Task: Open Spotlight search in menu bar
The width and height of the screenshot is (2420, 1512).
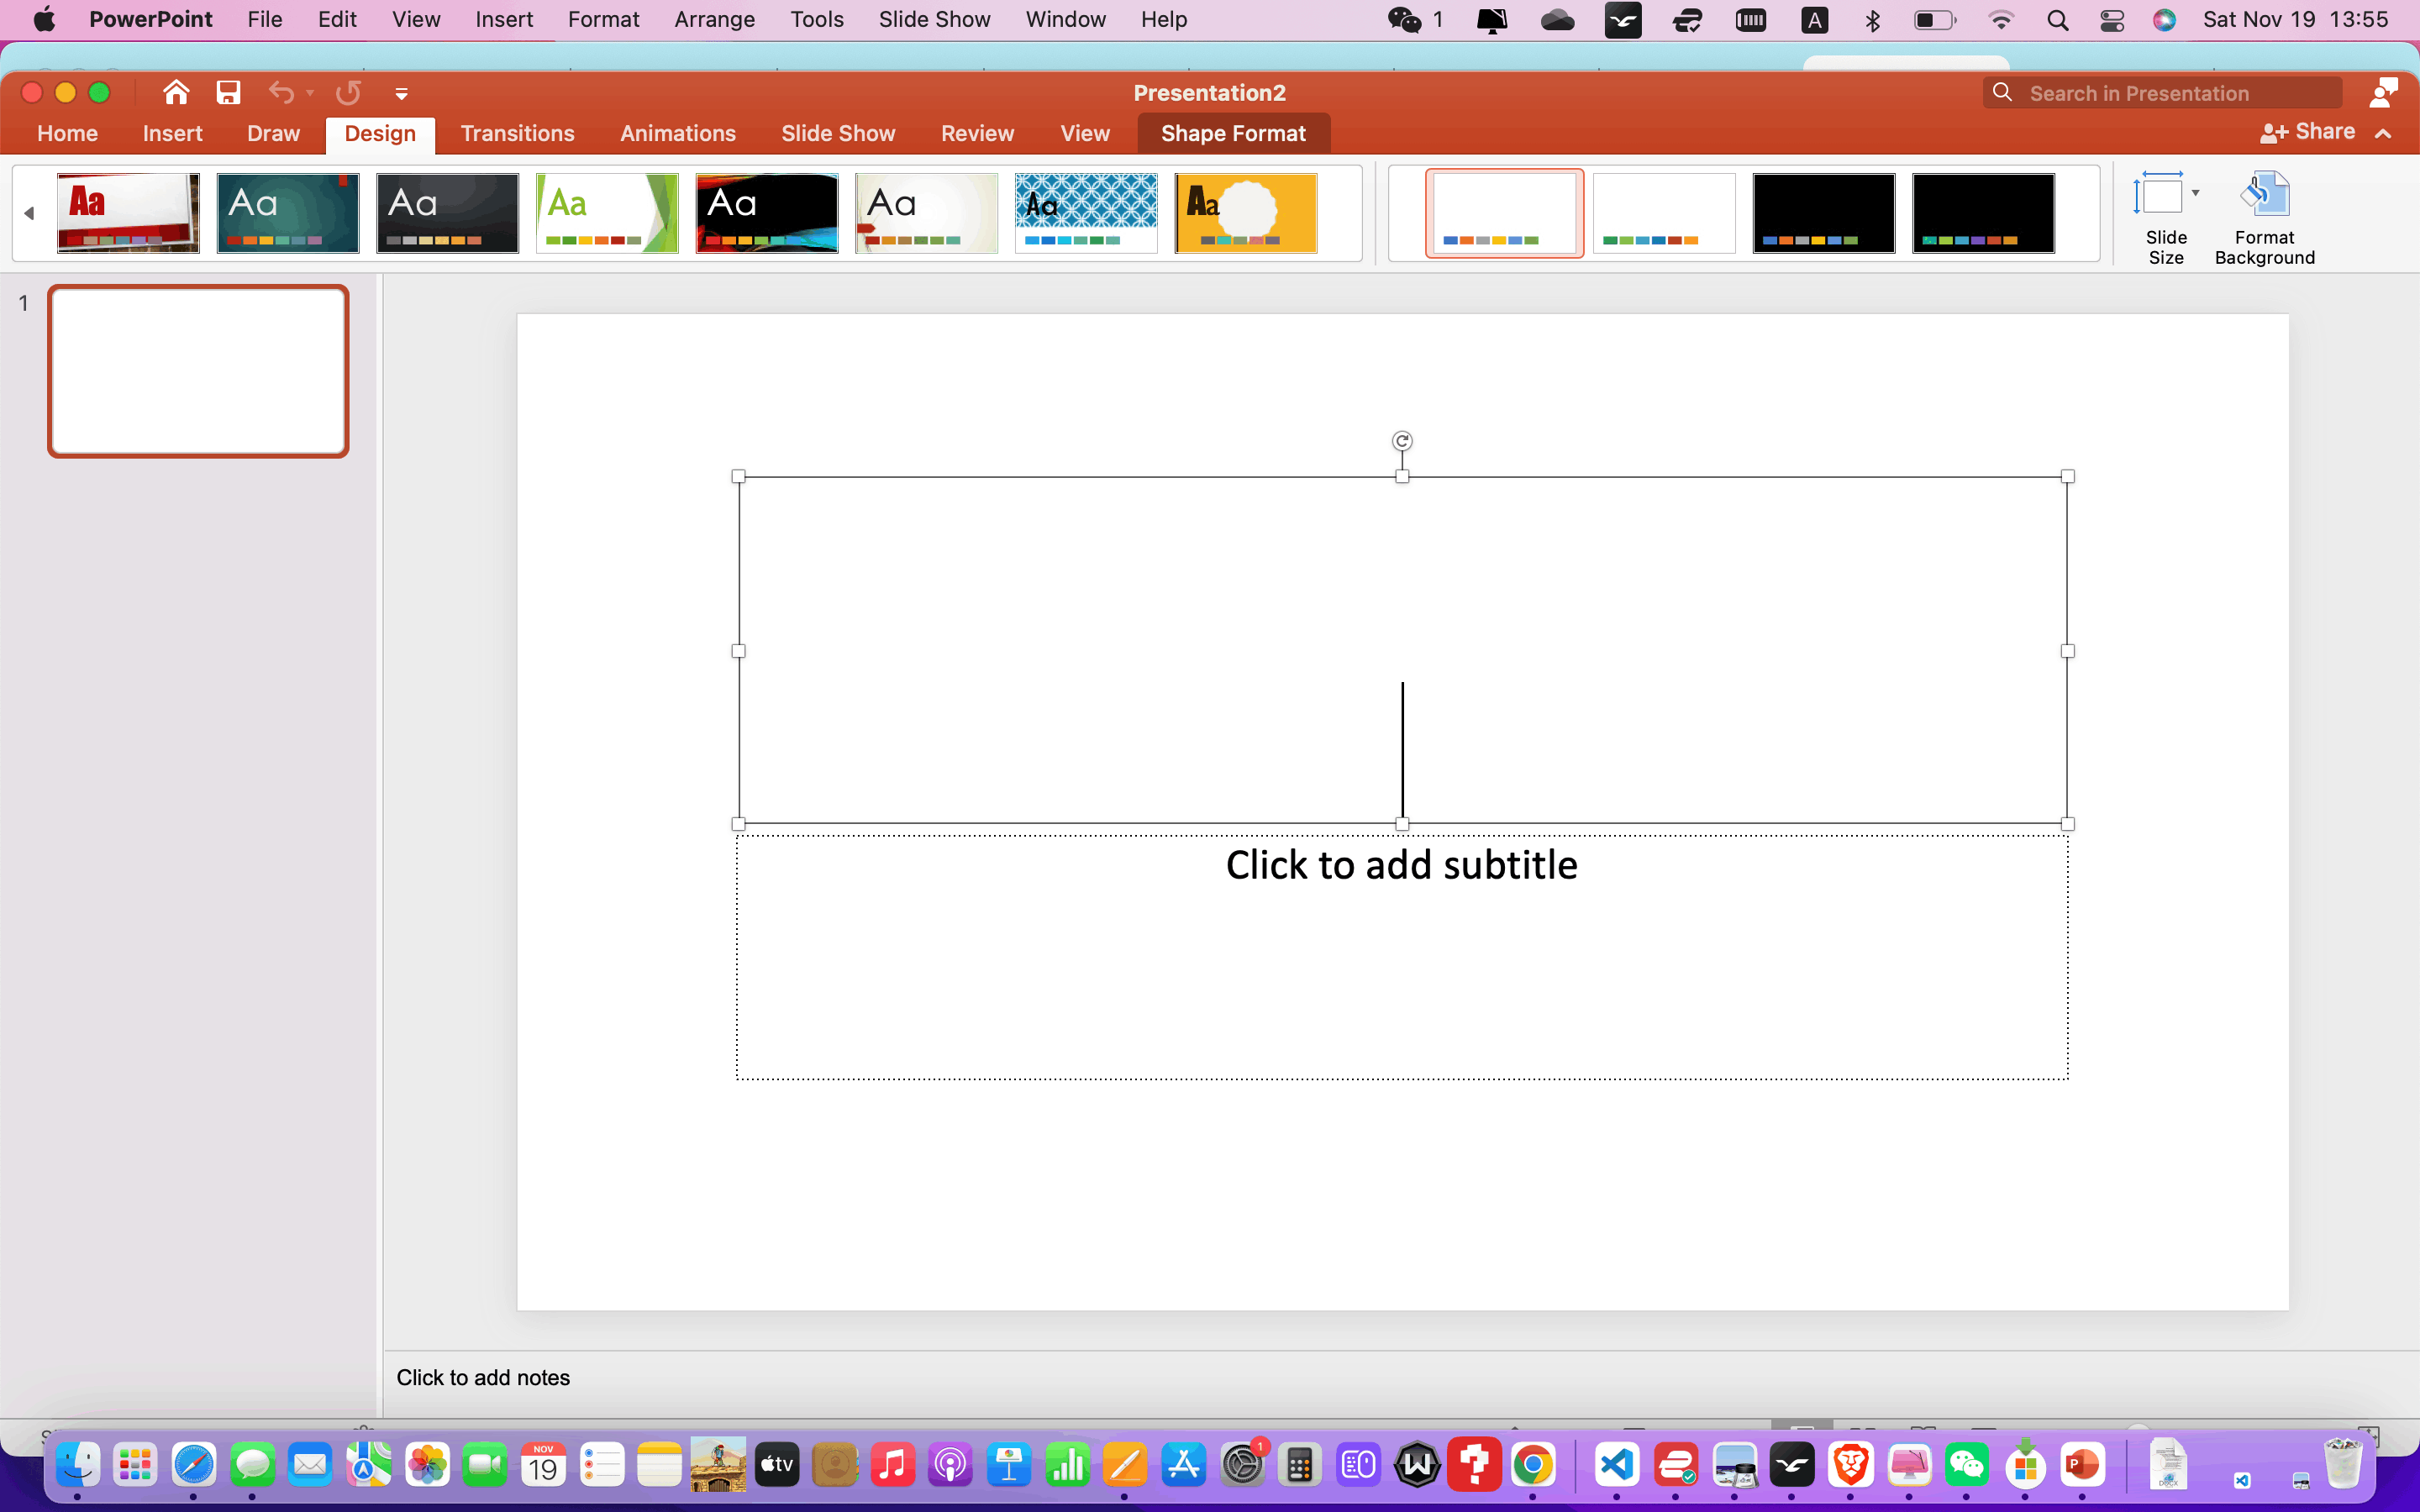Action: pos(2057,20)
